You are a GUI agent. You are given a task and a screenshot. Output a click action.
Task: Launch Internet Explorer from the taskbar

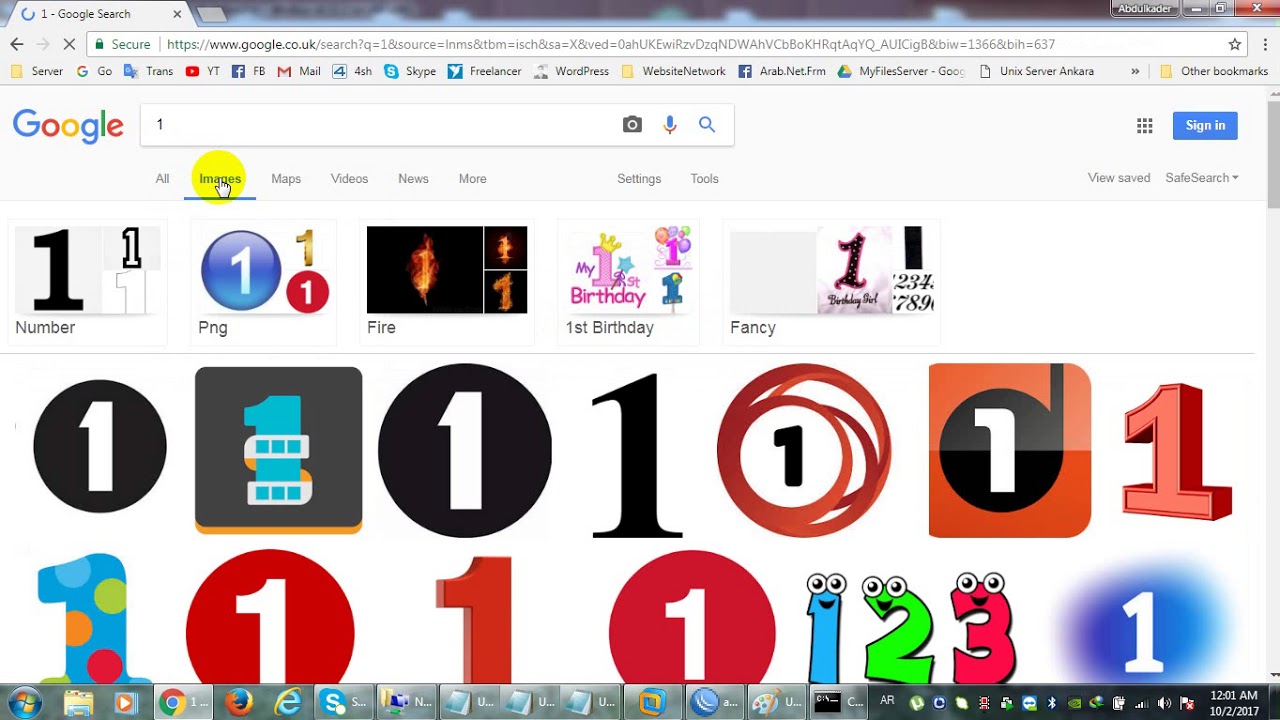tap(288, 703)
